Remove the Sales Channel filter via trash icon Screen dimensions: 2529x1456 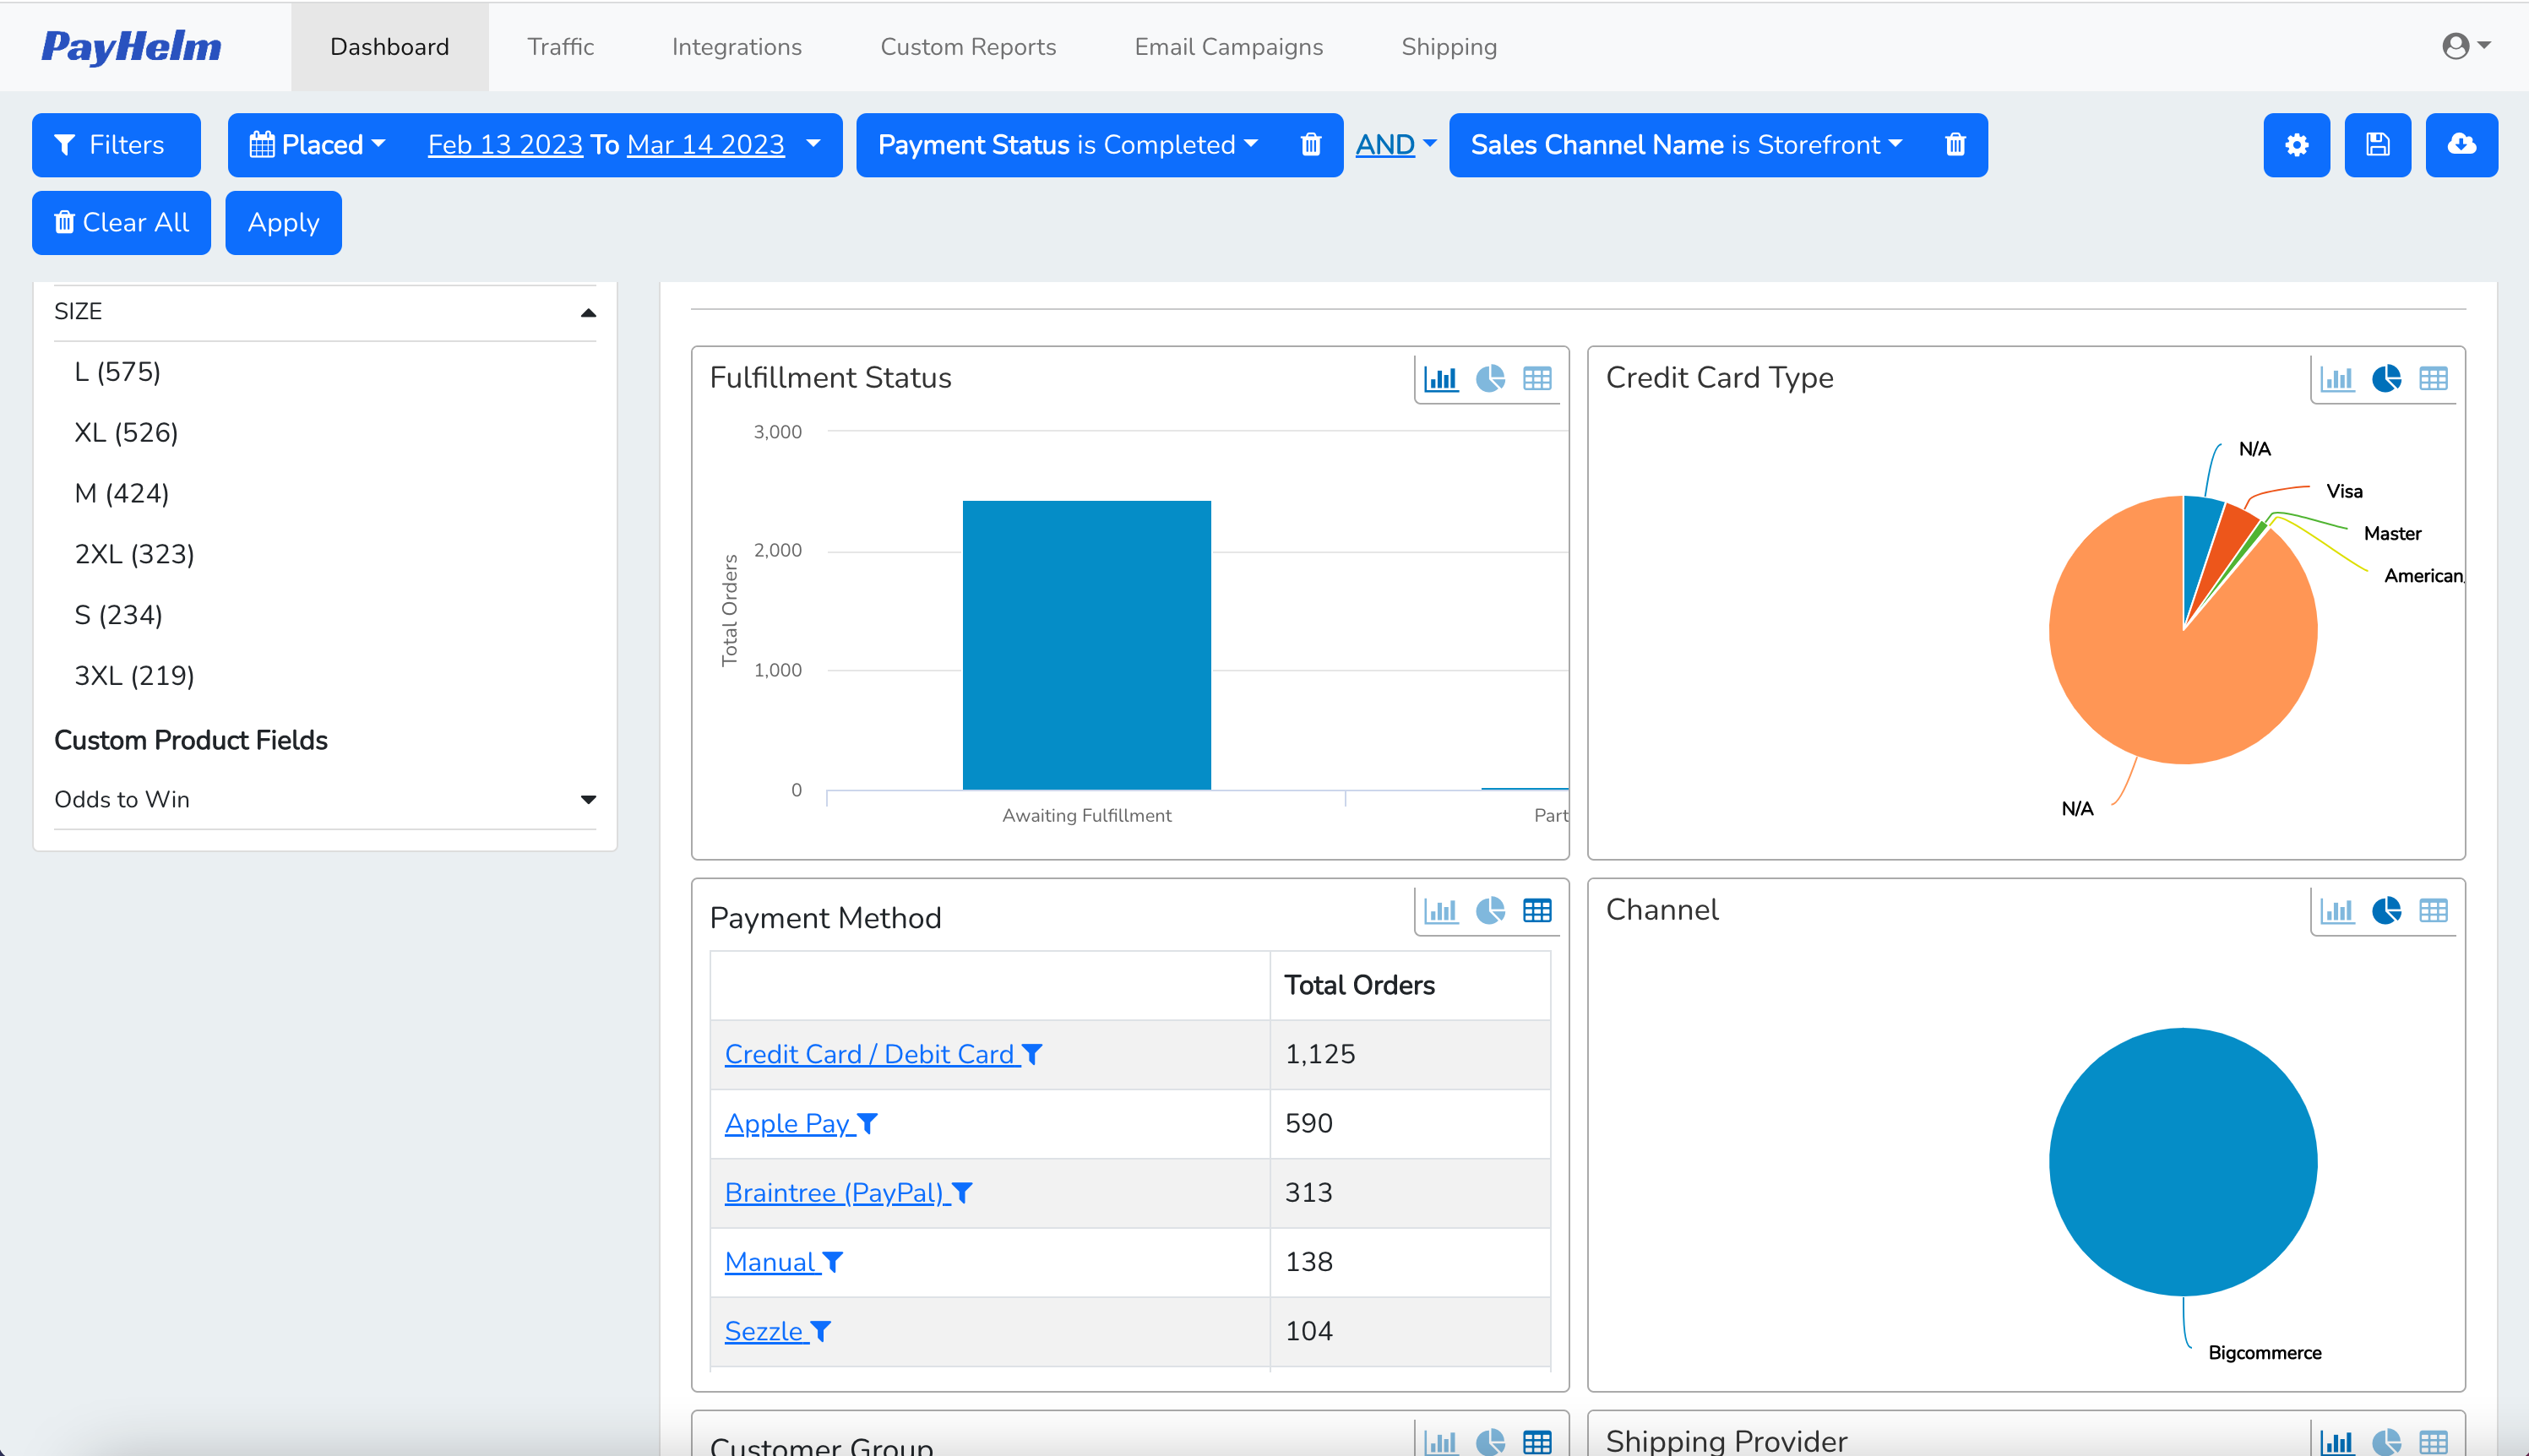tap(1956, 145)
